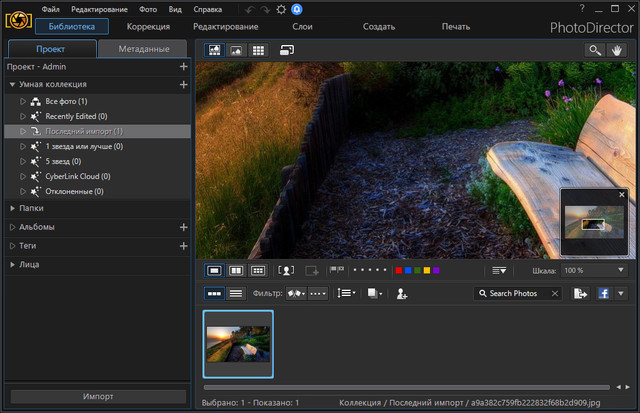Activate the zoom magnifier tool
This screenshot has width=640, height=413.
[x=595, y=49]
